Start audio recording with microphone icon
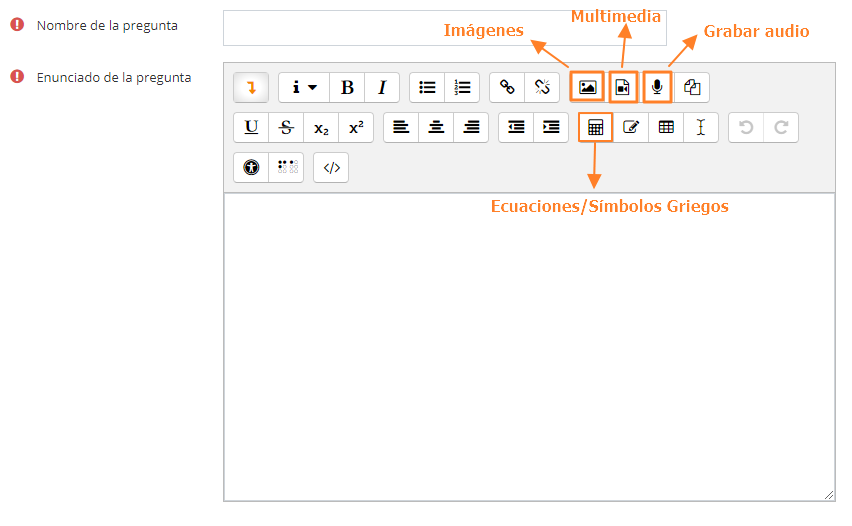This screenshot has height=526, width=852. 657,88
